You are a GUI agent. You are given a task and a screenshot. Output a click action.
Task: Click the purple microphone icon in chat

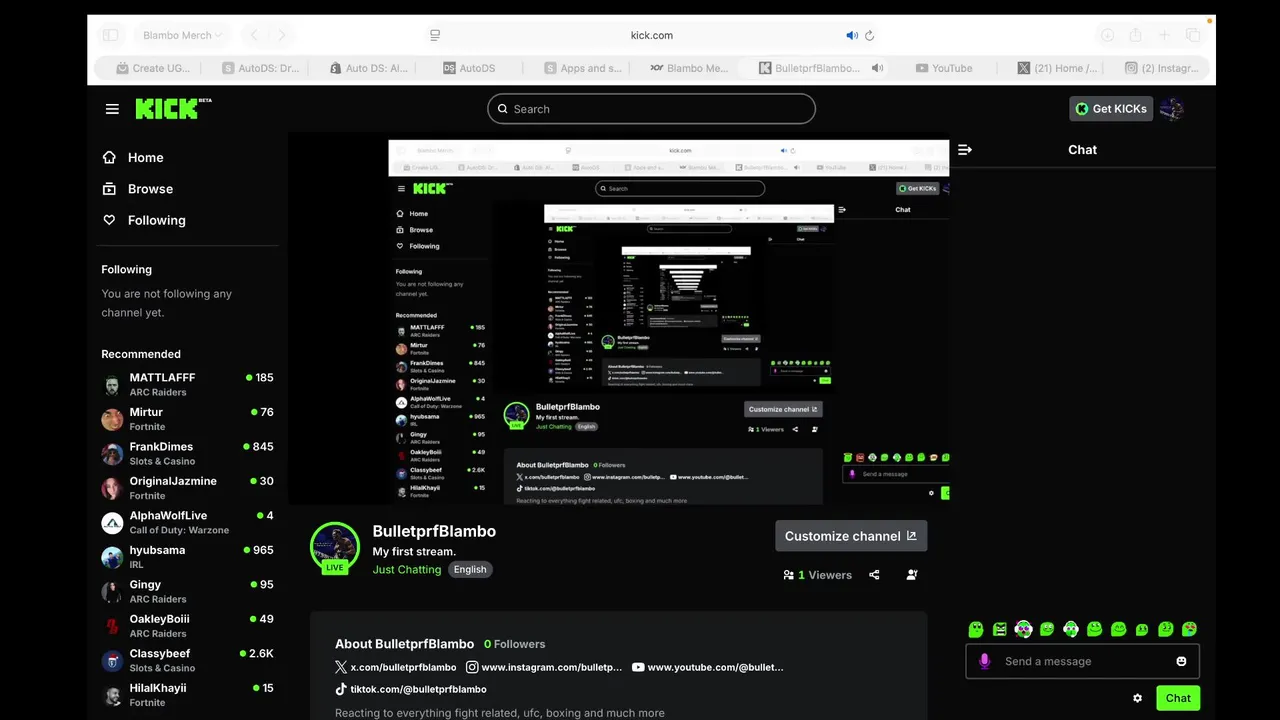coord(984,661)
